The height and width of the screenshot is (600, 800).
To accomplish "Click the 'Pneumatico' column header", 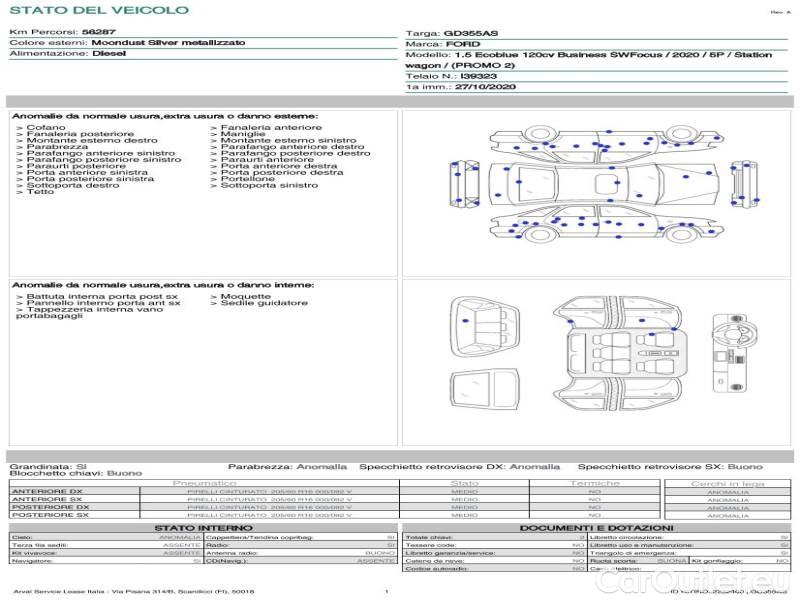I will click(x=204, y=483).
